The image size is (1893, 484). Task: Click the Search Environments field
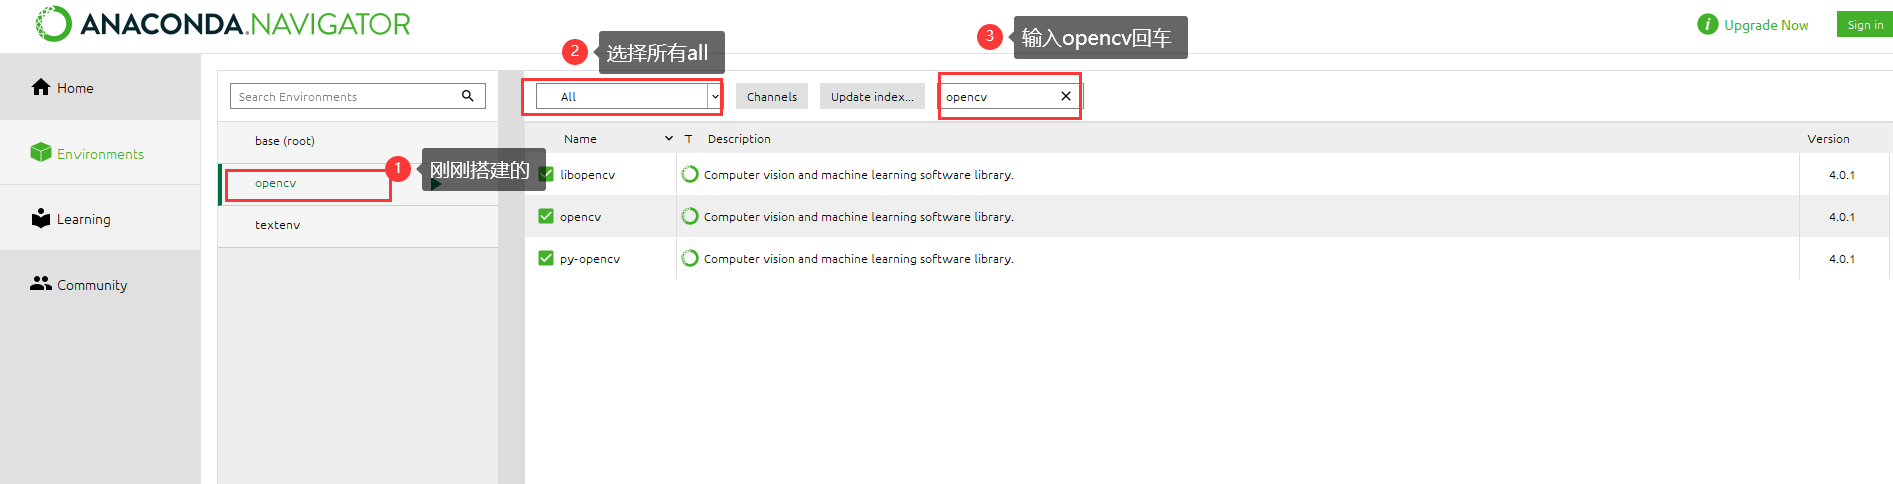click(x=358, y=96)
